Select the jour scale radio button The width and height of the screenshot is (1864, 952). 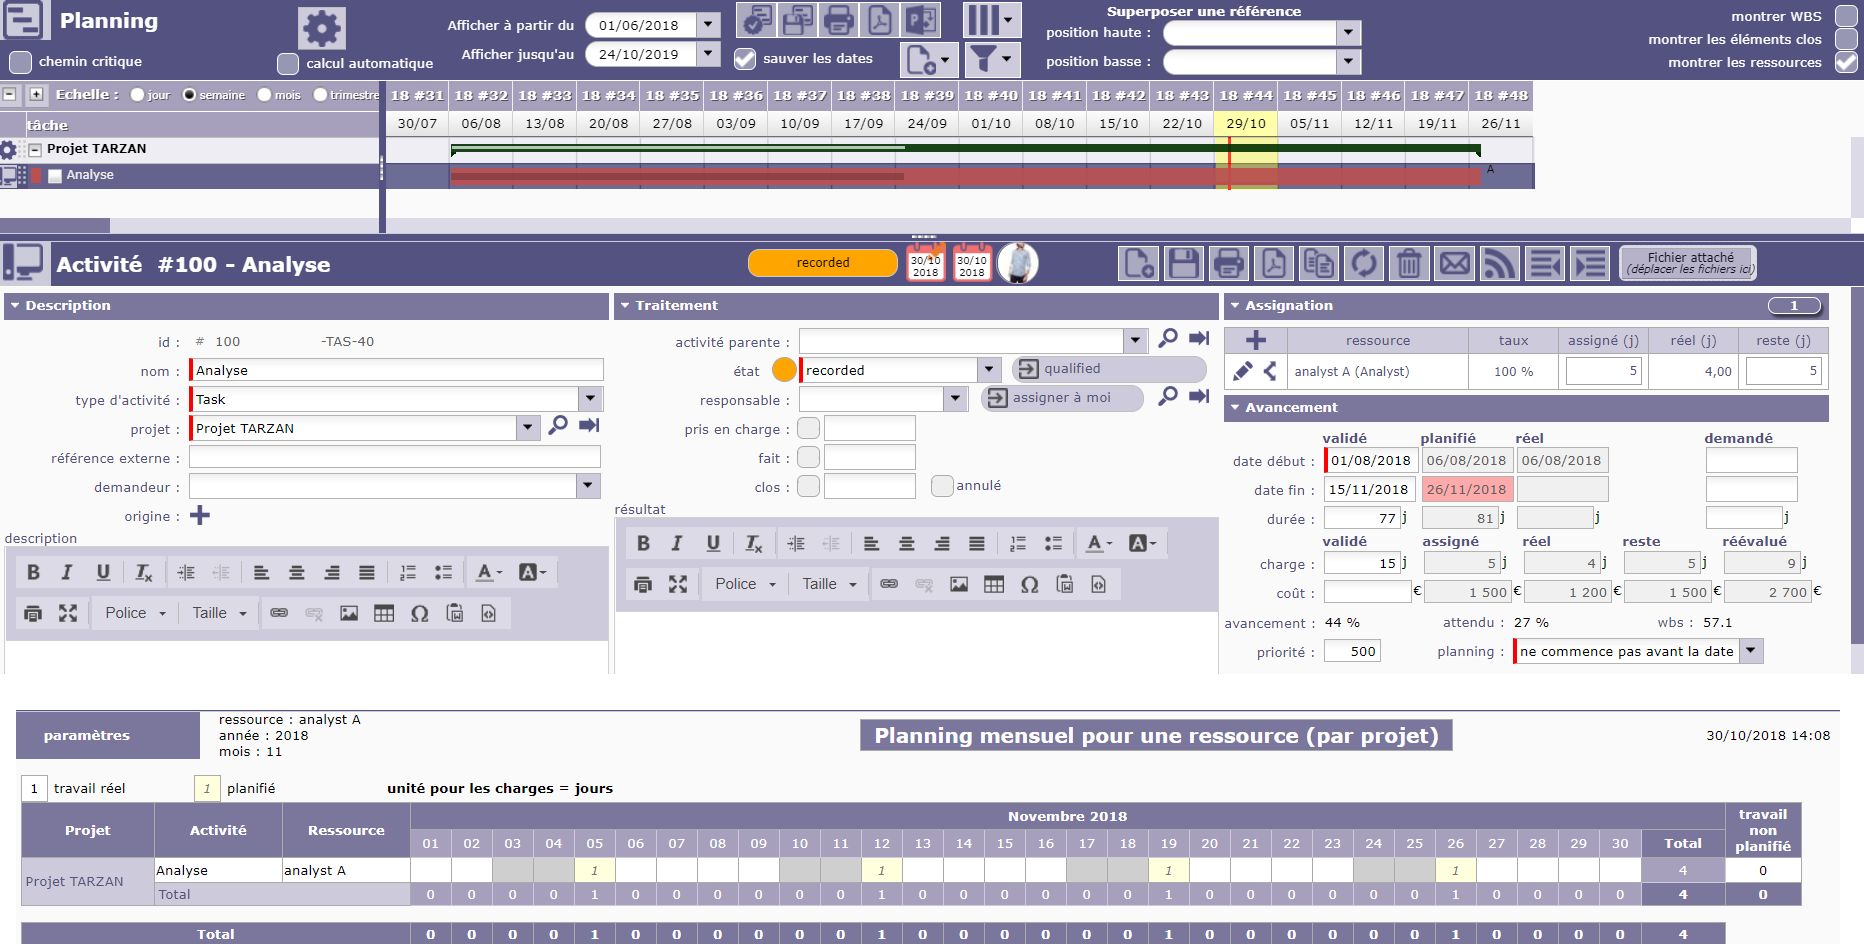coord(138,95)
